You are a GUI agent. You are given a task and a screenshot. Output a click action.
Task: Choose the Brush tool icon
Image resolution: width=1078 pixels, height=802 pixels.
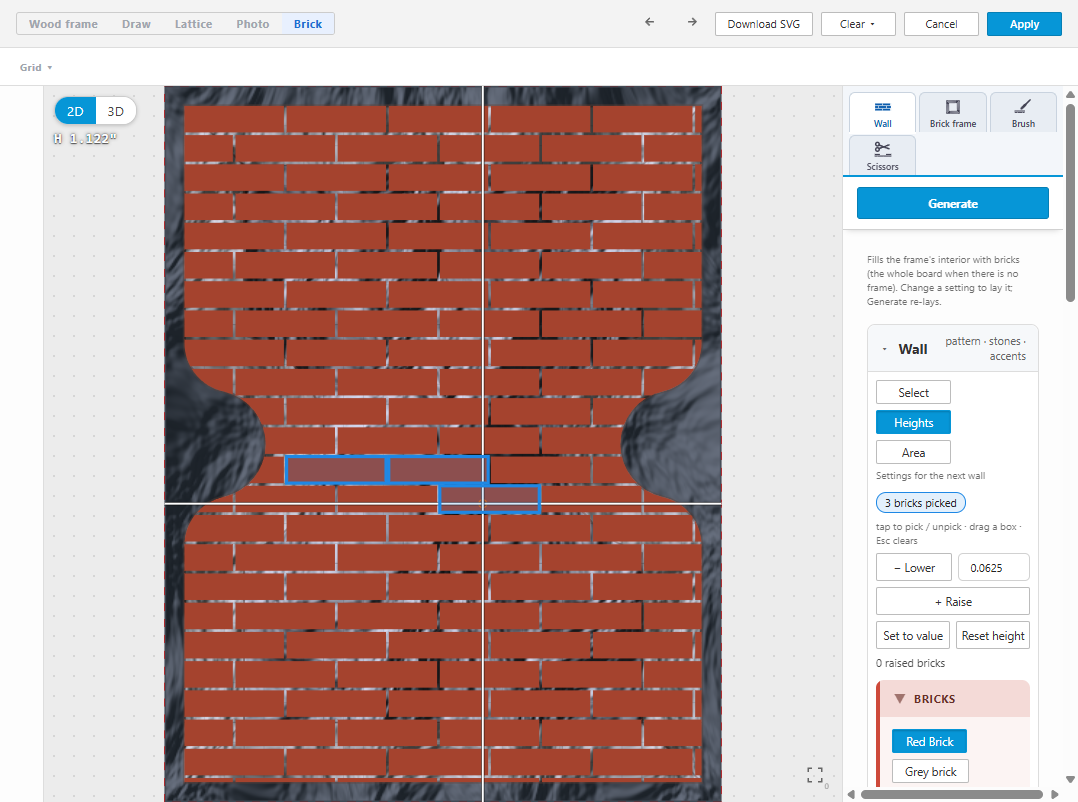coord(1022,107)
